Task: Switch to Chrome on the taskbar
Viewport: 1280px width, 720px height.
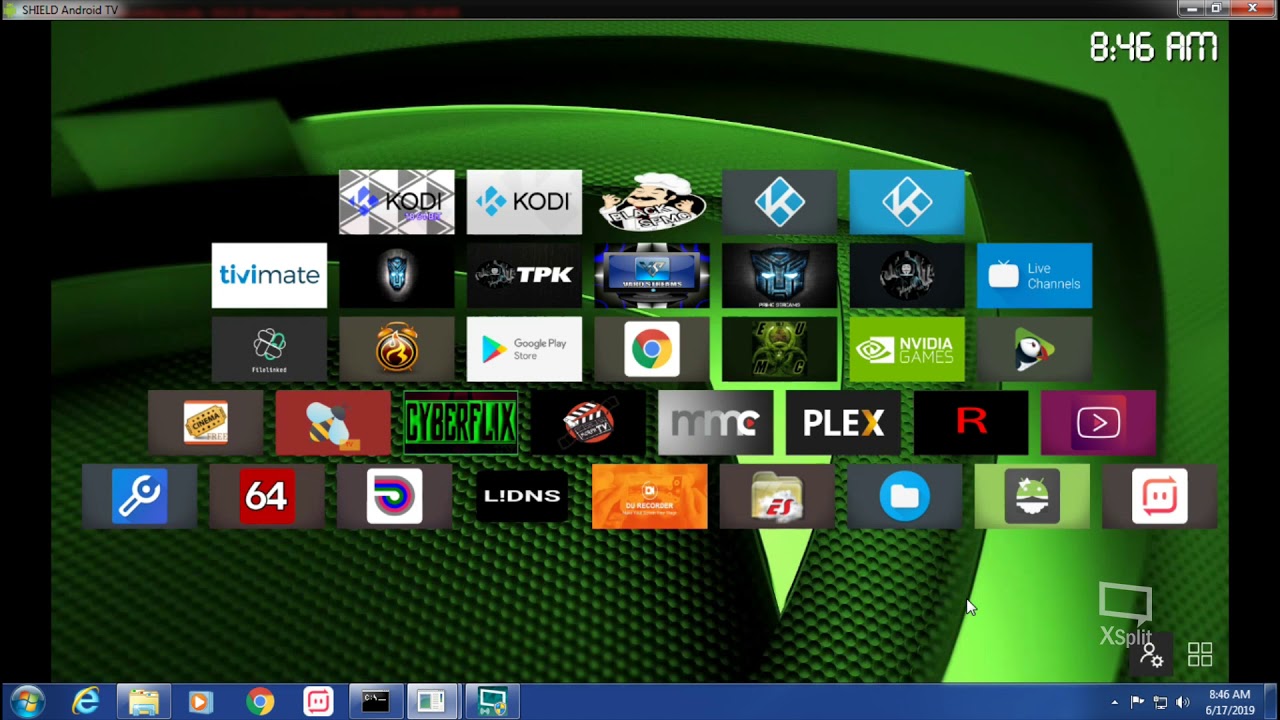Action: [260, 702]
